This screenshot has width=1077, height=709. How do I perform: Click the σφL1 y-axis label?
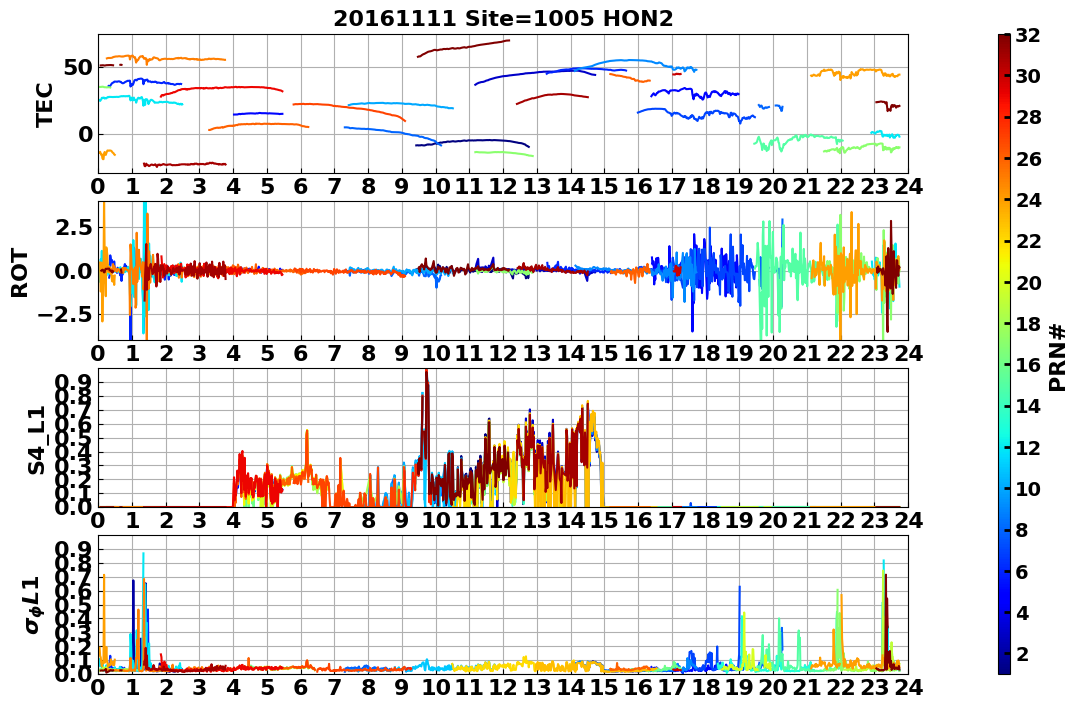pos(34,605)
